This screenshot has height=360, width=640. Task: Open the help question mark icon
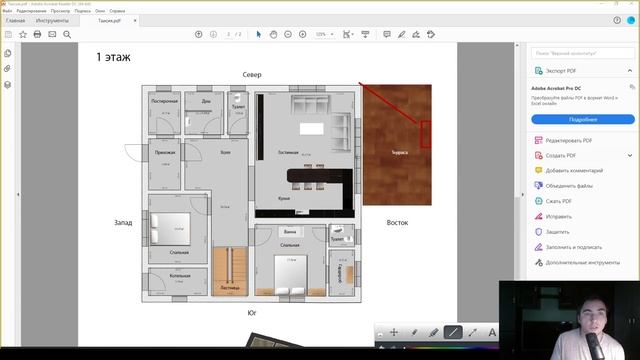coord(617,20)
